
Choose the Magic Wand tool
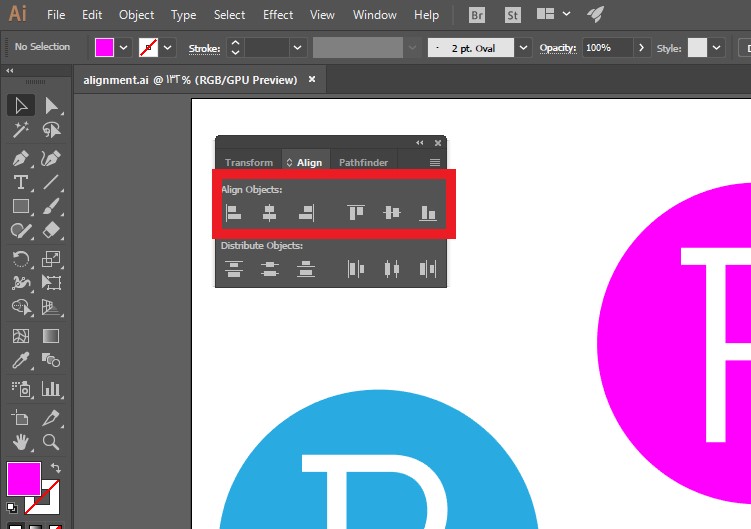[x=21, y=129]
